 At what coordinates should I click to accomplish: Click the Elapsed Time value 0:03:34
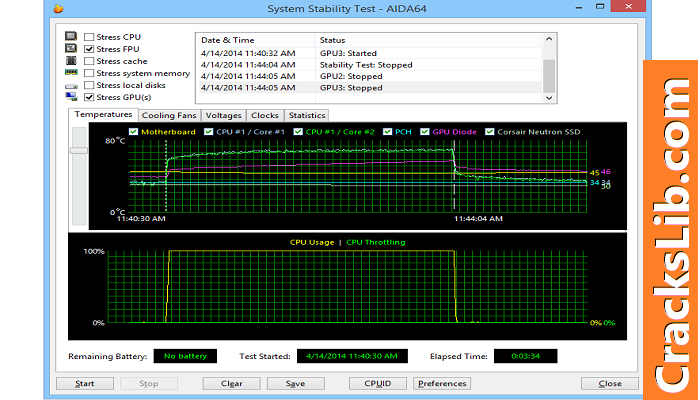tap(525, 356)
